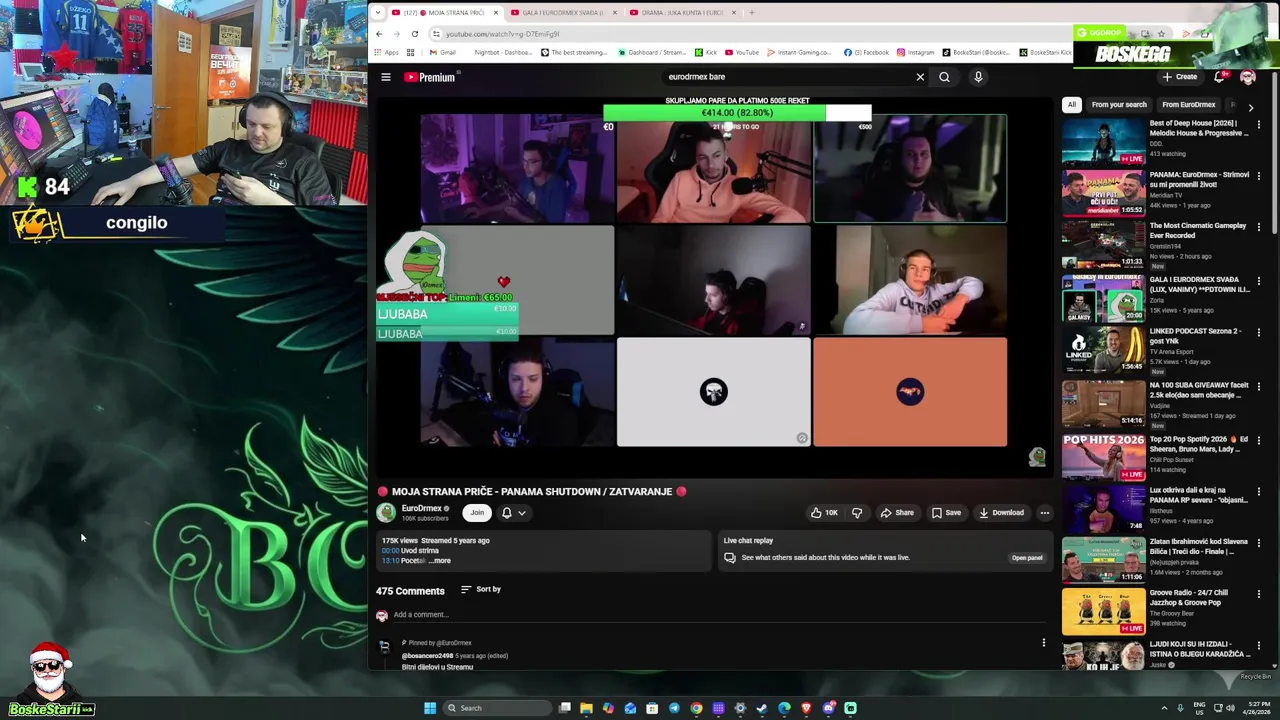Open Discord from taskbar

click(828, 708)
